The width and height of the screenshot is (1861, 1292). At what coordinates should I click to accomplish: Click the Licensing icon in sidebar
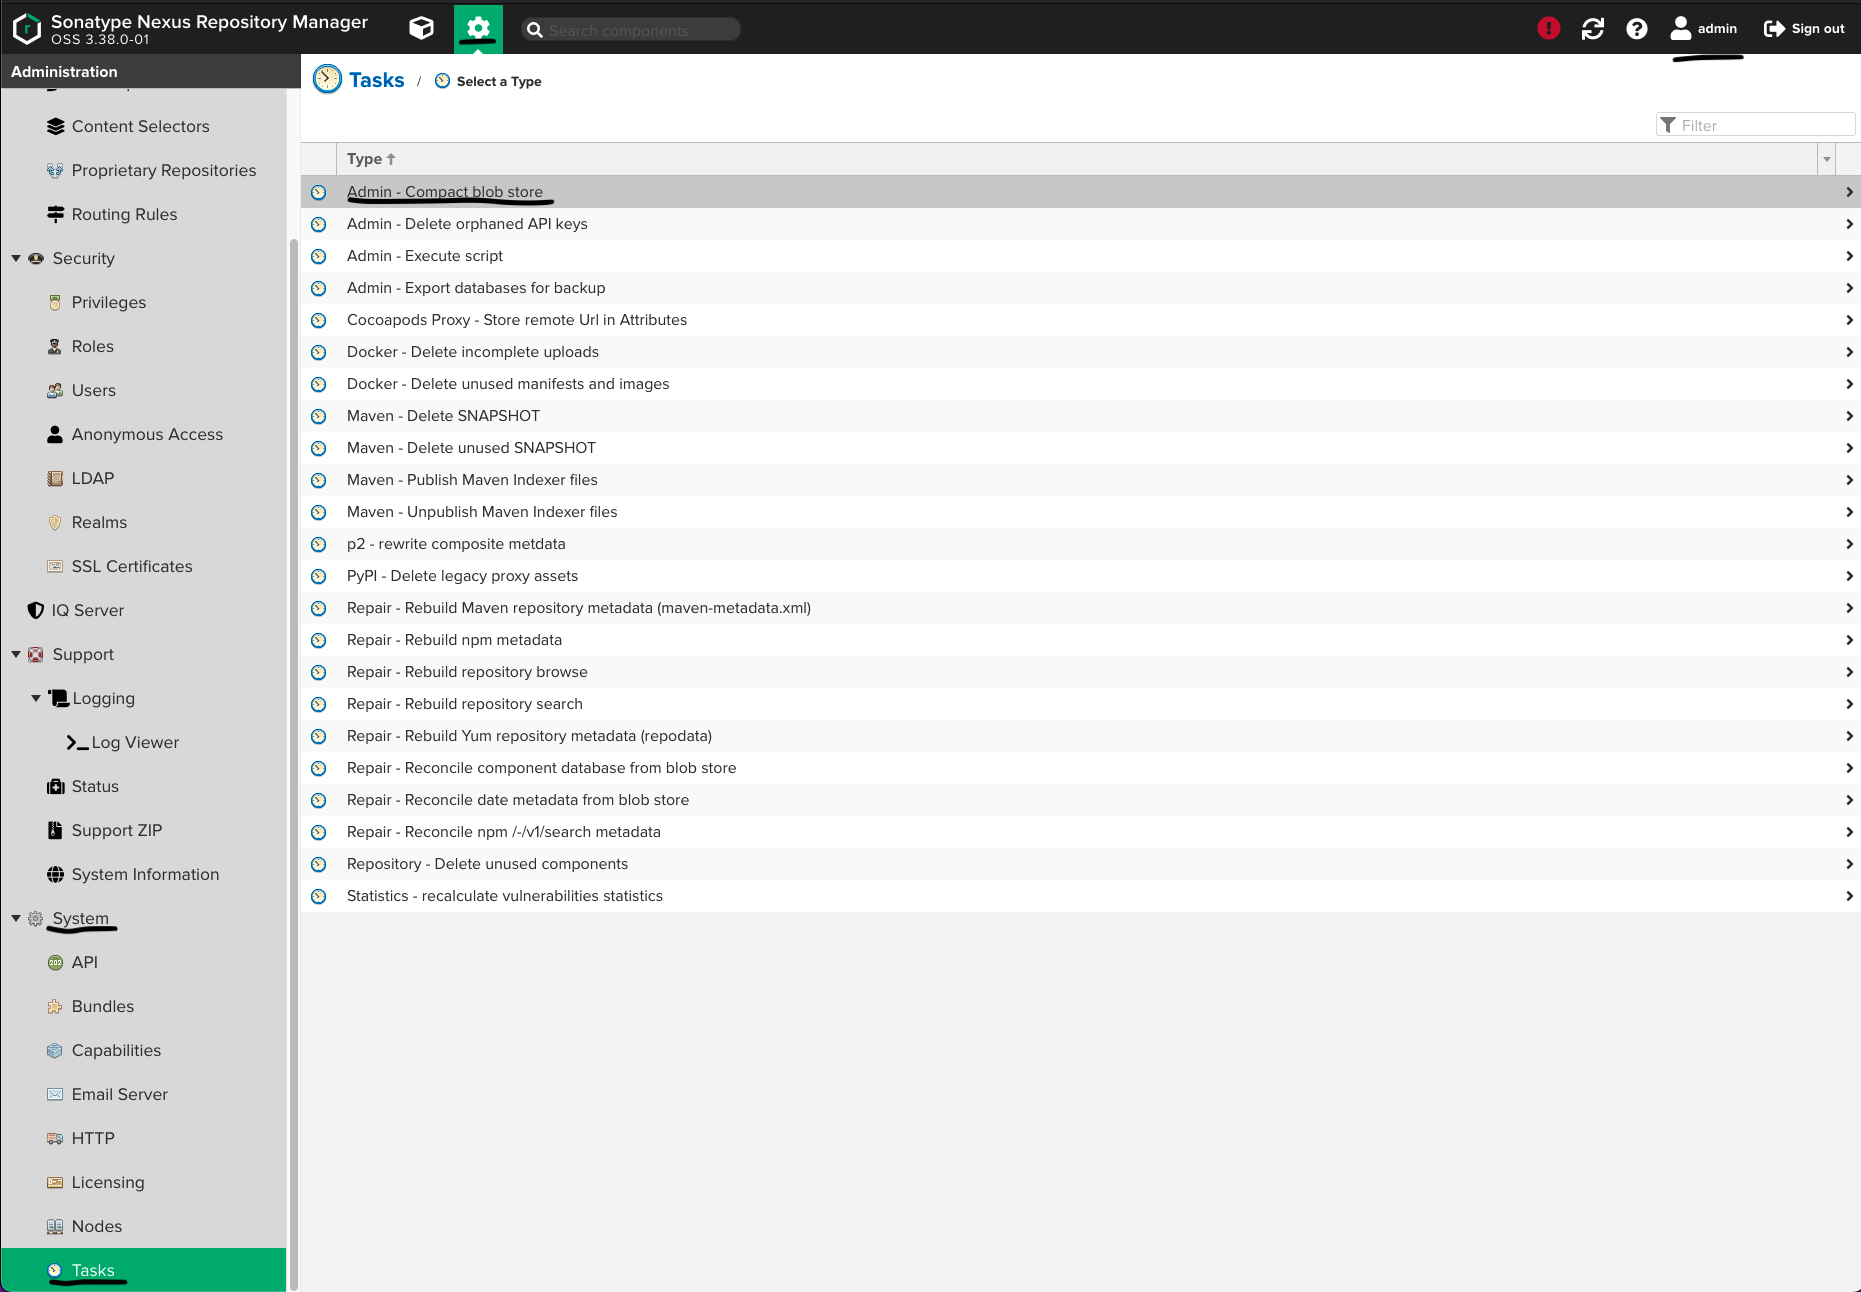coord(55,1182)
